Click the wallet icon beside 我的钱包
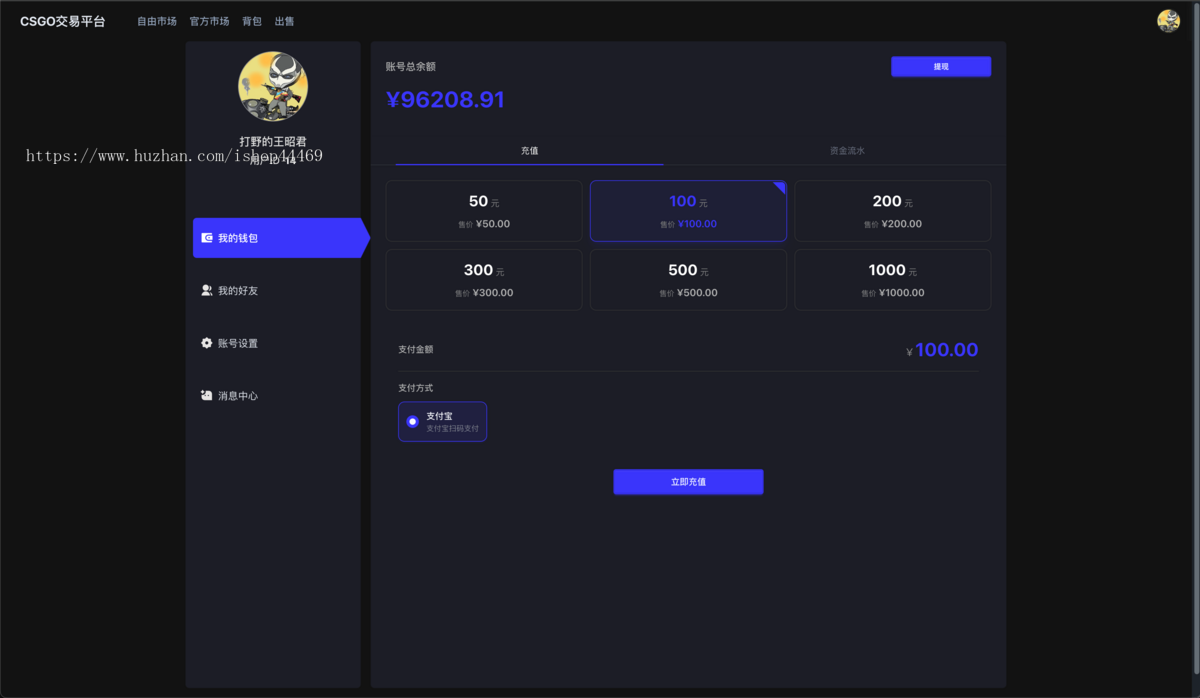Screen dimensions: 1200x698 click(207, 238)
